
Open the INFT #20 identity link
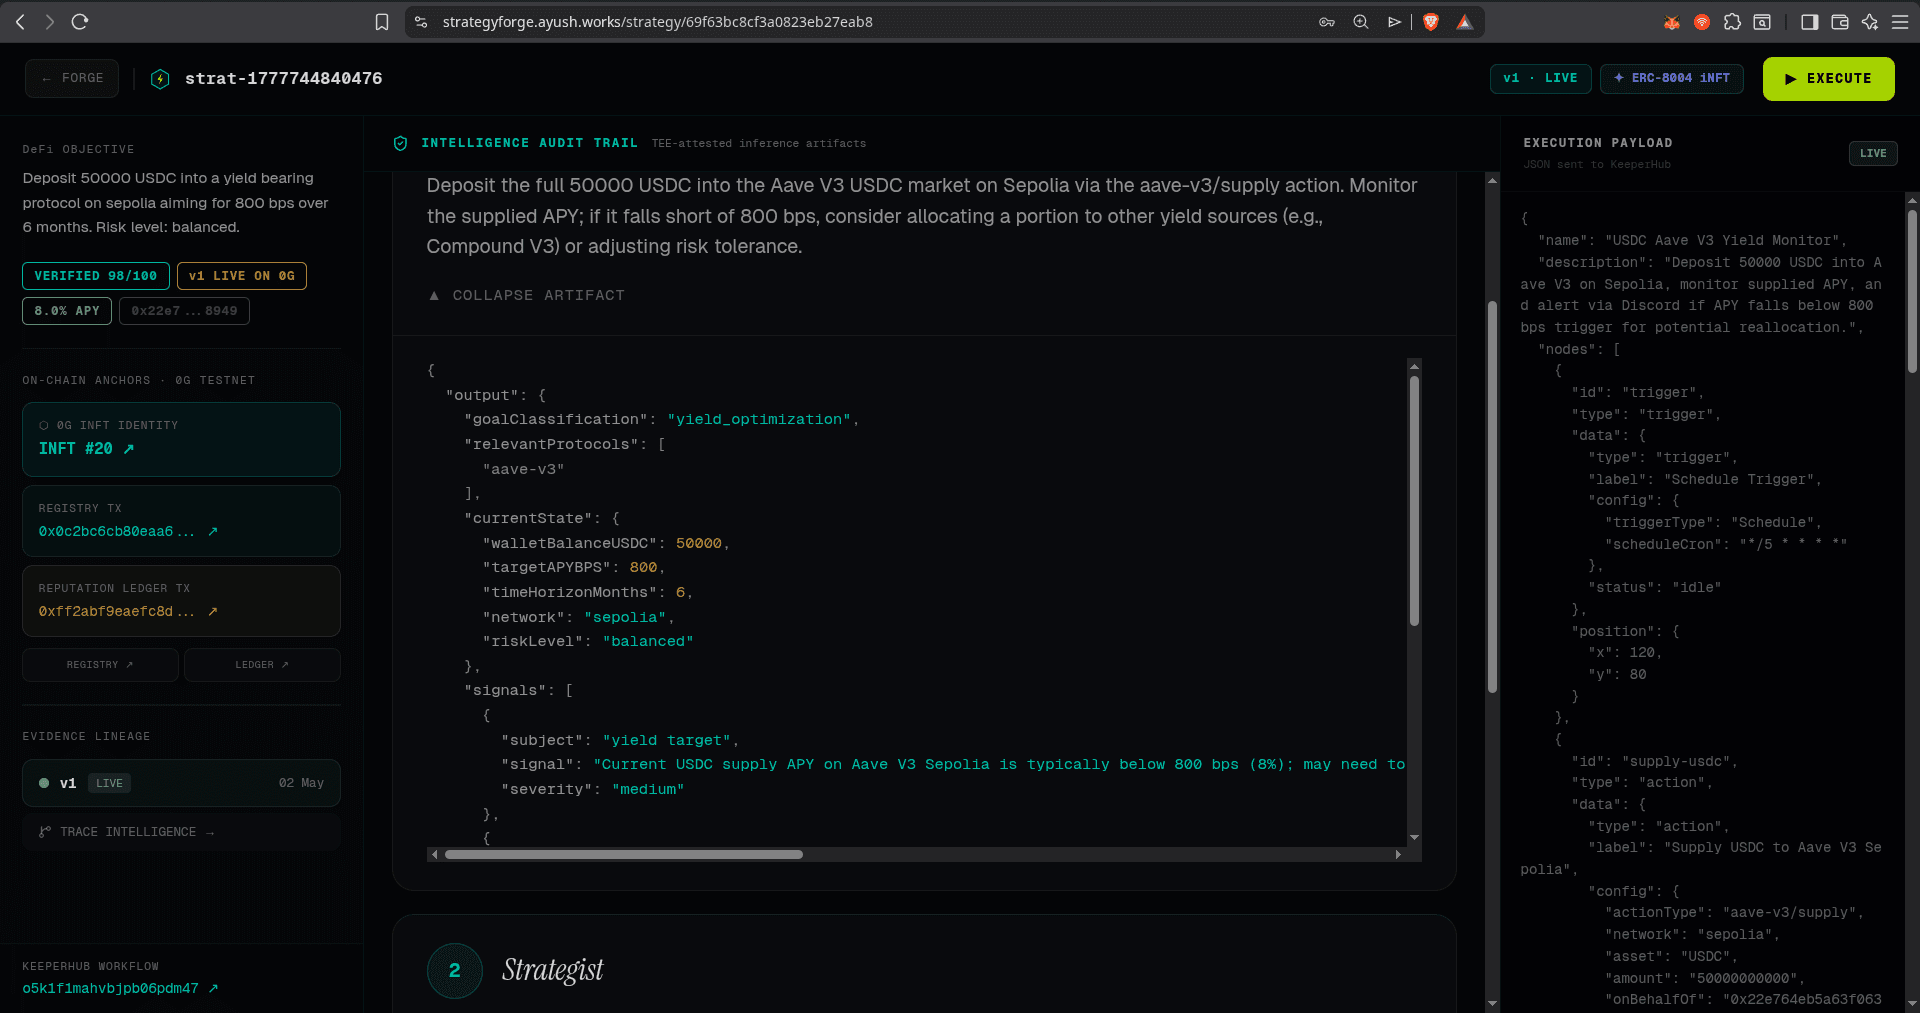(181, 440)
